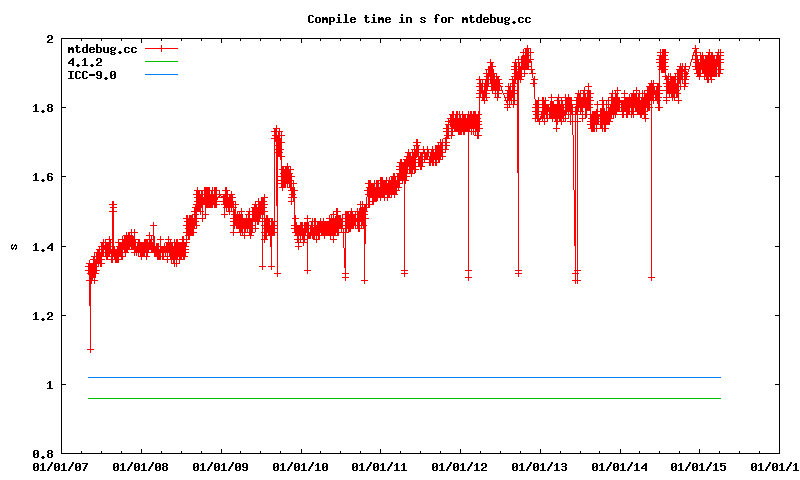Click the blue line sample beside ICC-9.0
Viewport: 800px width, 480px height.
[160, 75]
